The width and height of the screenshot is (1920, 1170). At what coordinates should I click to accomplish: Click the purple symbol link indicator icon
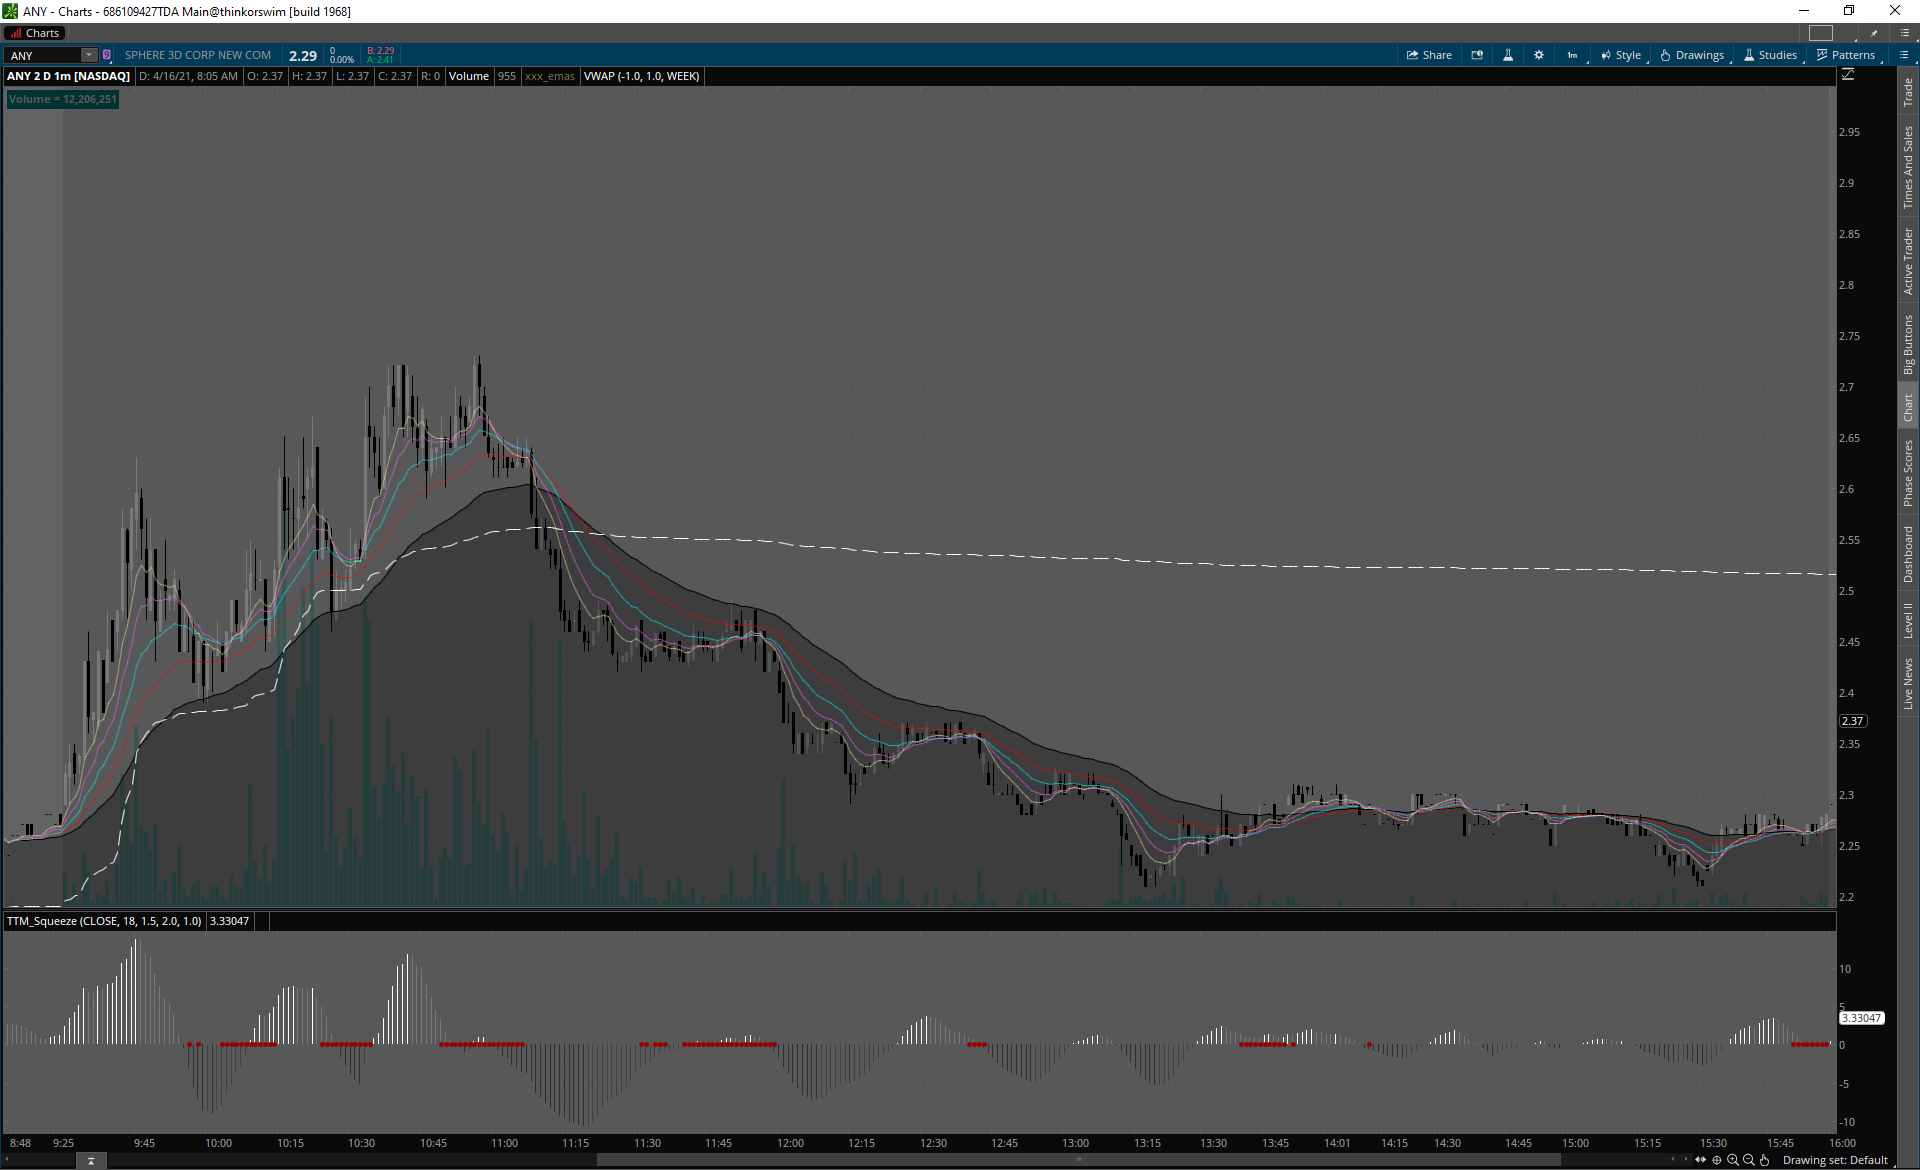(107, 55)
